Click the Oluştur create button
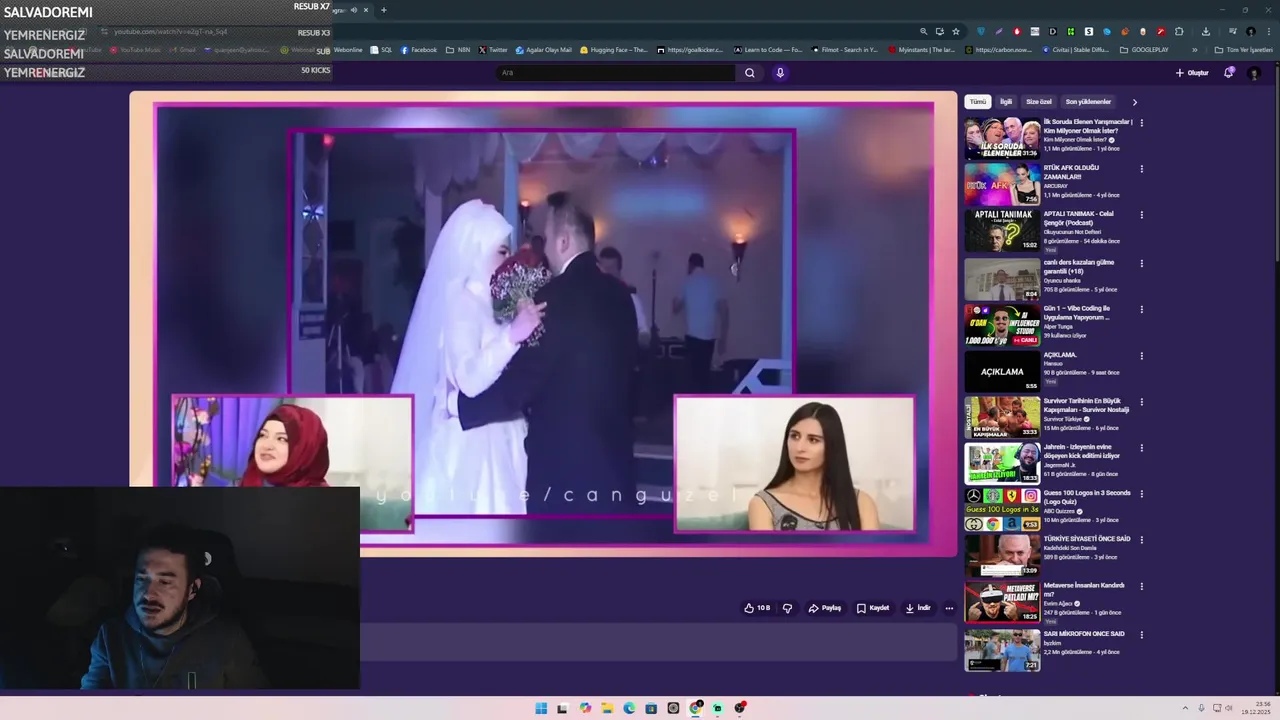 tap(1192, 73)
